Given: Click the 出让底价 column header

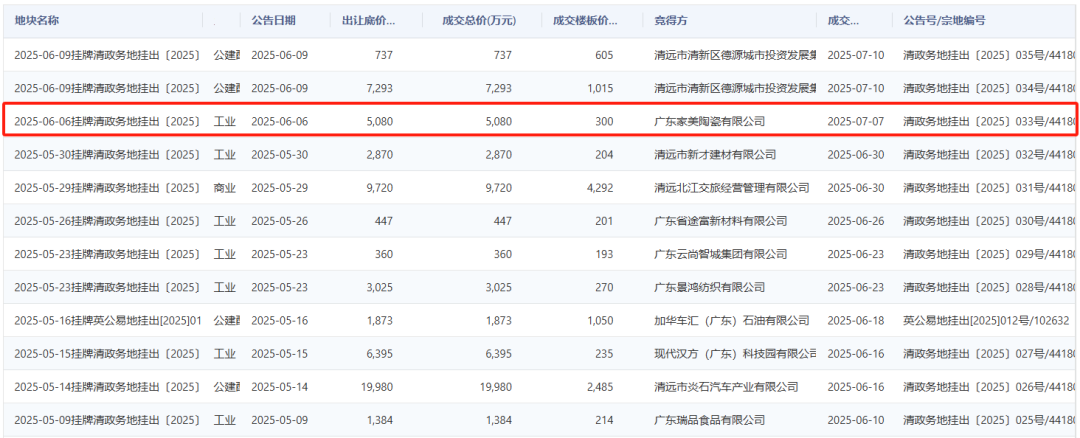Looking at the screenshot, I should click(x=368, y=20).
